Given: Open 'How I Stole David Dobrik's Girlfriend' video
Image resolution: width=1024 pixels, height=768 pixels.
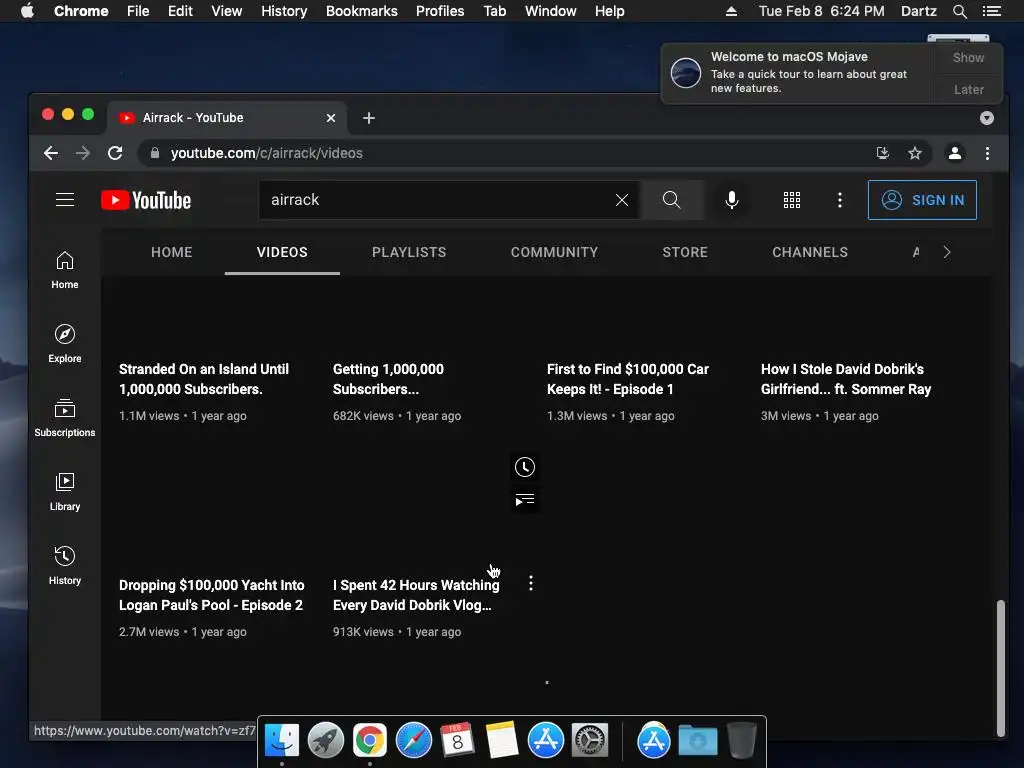Looking at the screenshot, I should tap(846, 379).
